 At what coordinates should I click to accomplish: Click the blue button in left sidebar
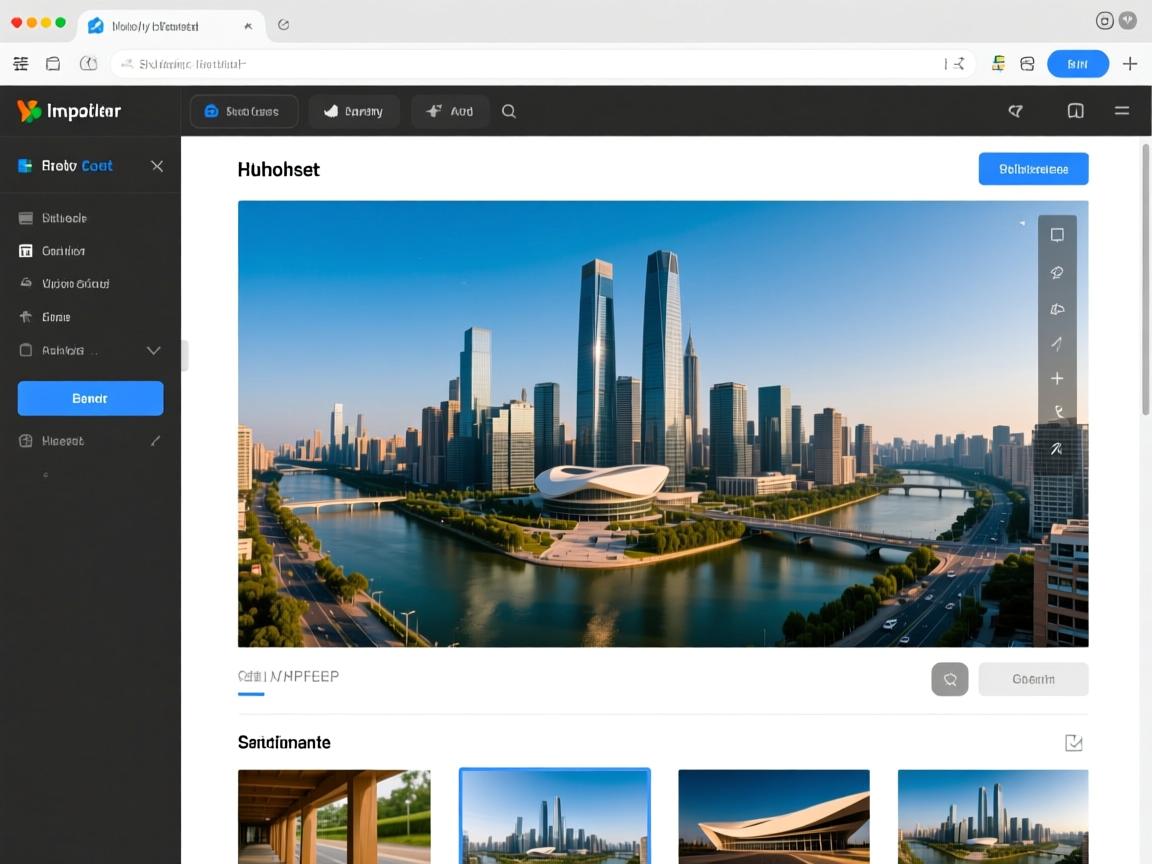(x=90, y=398)
